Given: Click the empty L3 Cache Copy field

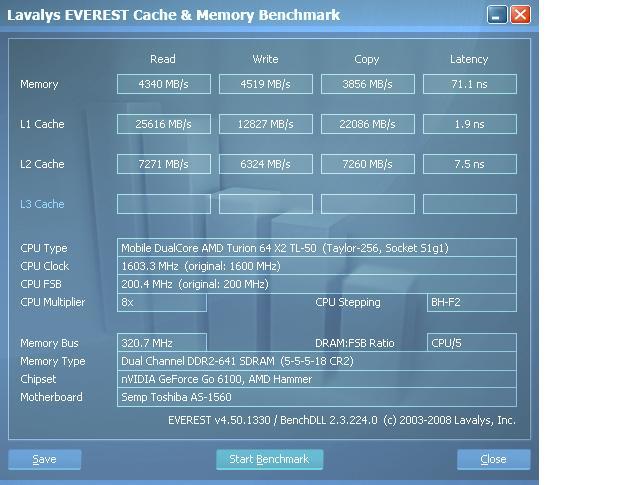Looking at the screenshot, I should 368,204.
